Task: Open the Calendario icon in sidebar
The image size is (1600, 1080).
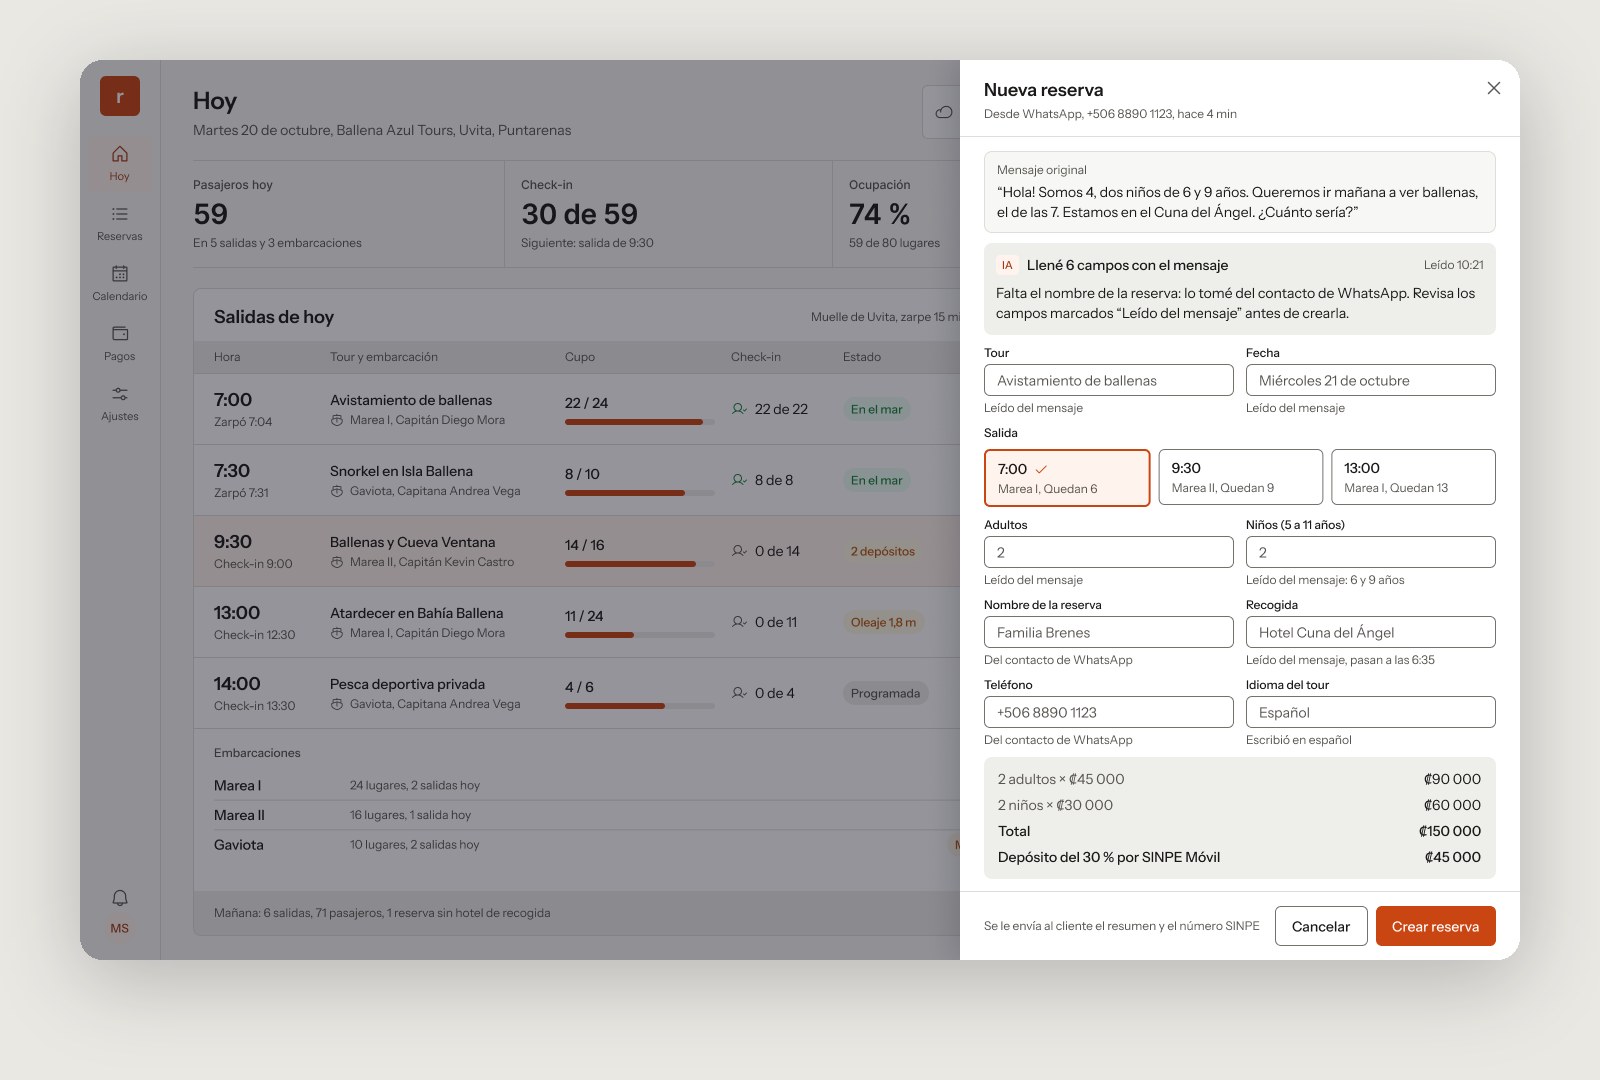Action: point(119,283)
